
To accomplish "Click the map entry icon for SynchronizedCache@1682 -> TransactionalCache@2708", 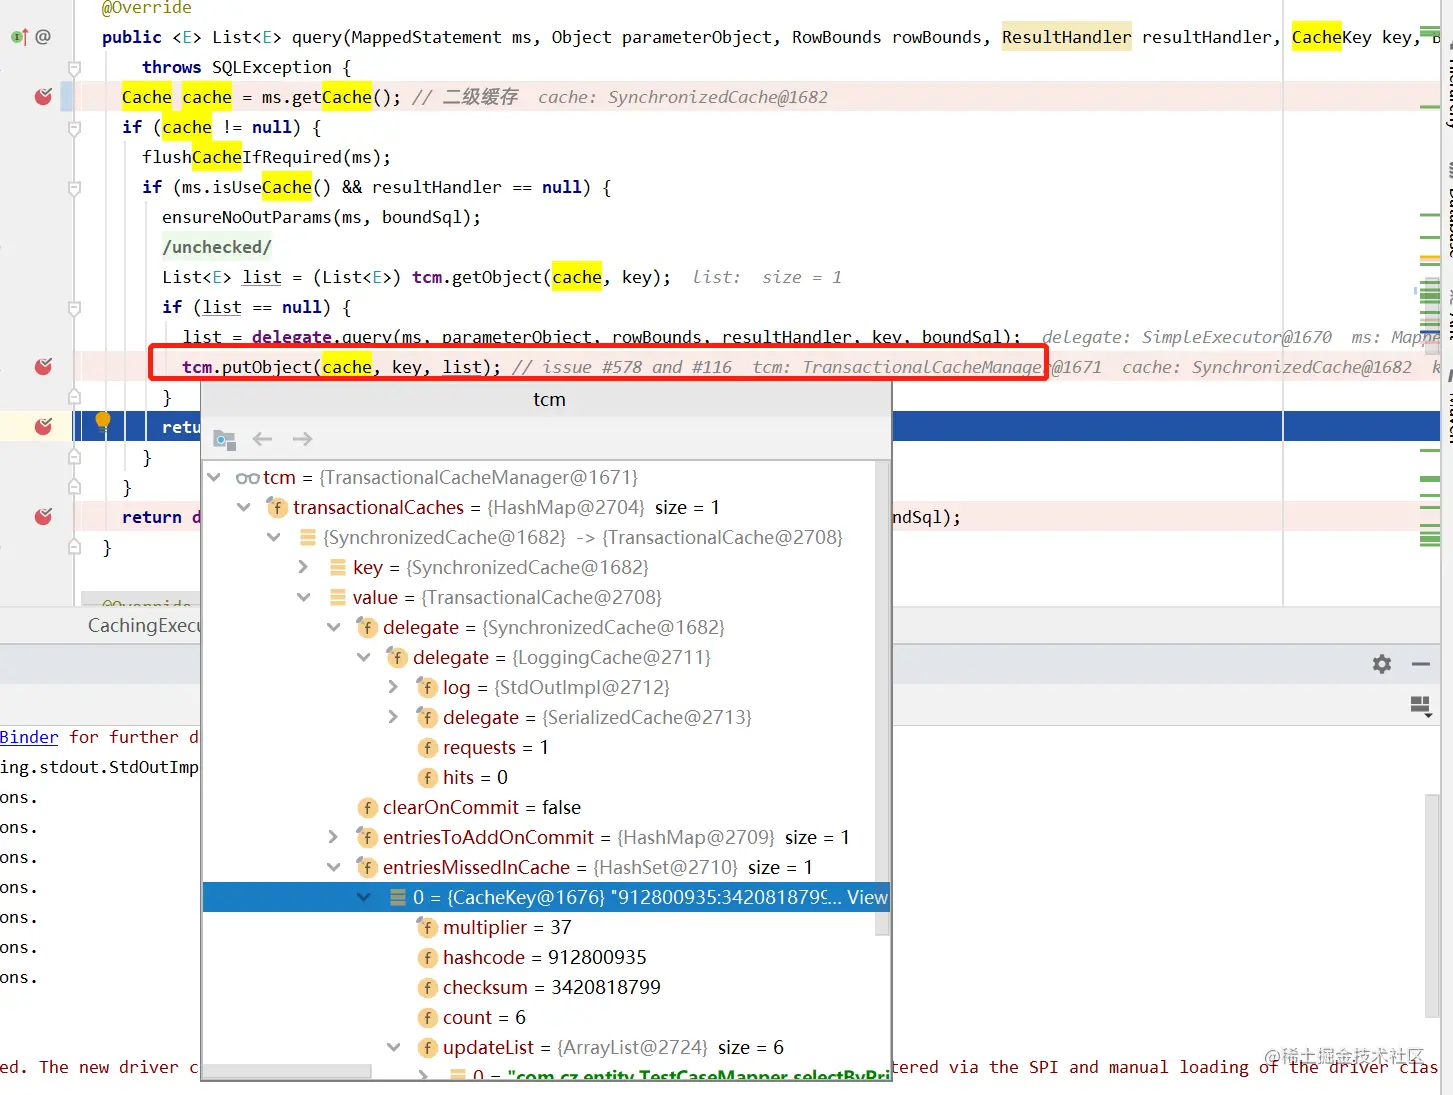I will (x=308, y=538).
